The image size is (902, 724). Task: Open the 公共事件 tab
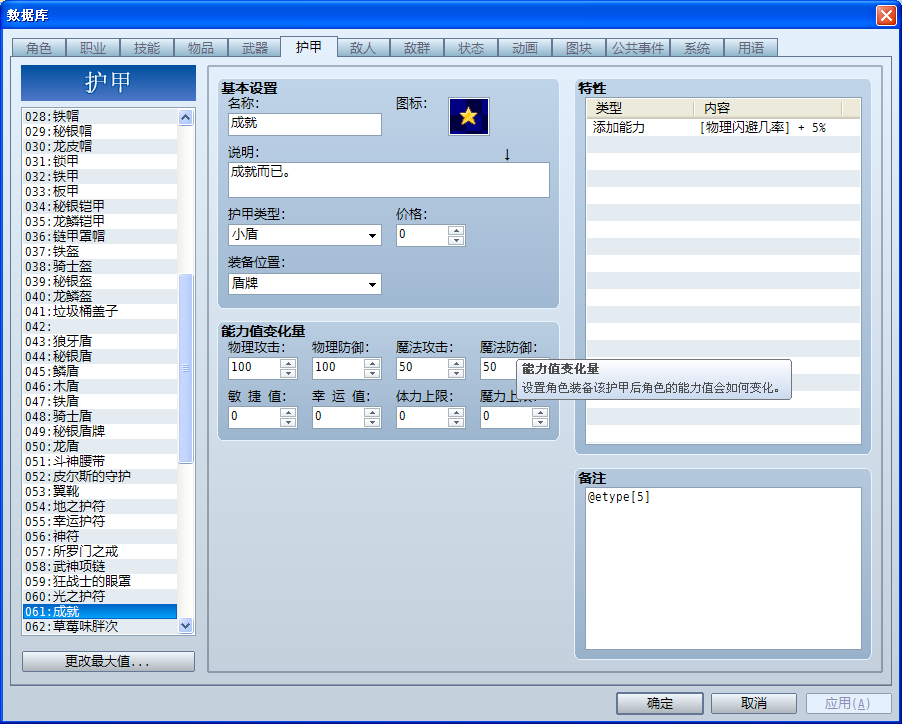637,48
